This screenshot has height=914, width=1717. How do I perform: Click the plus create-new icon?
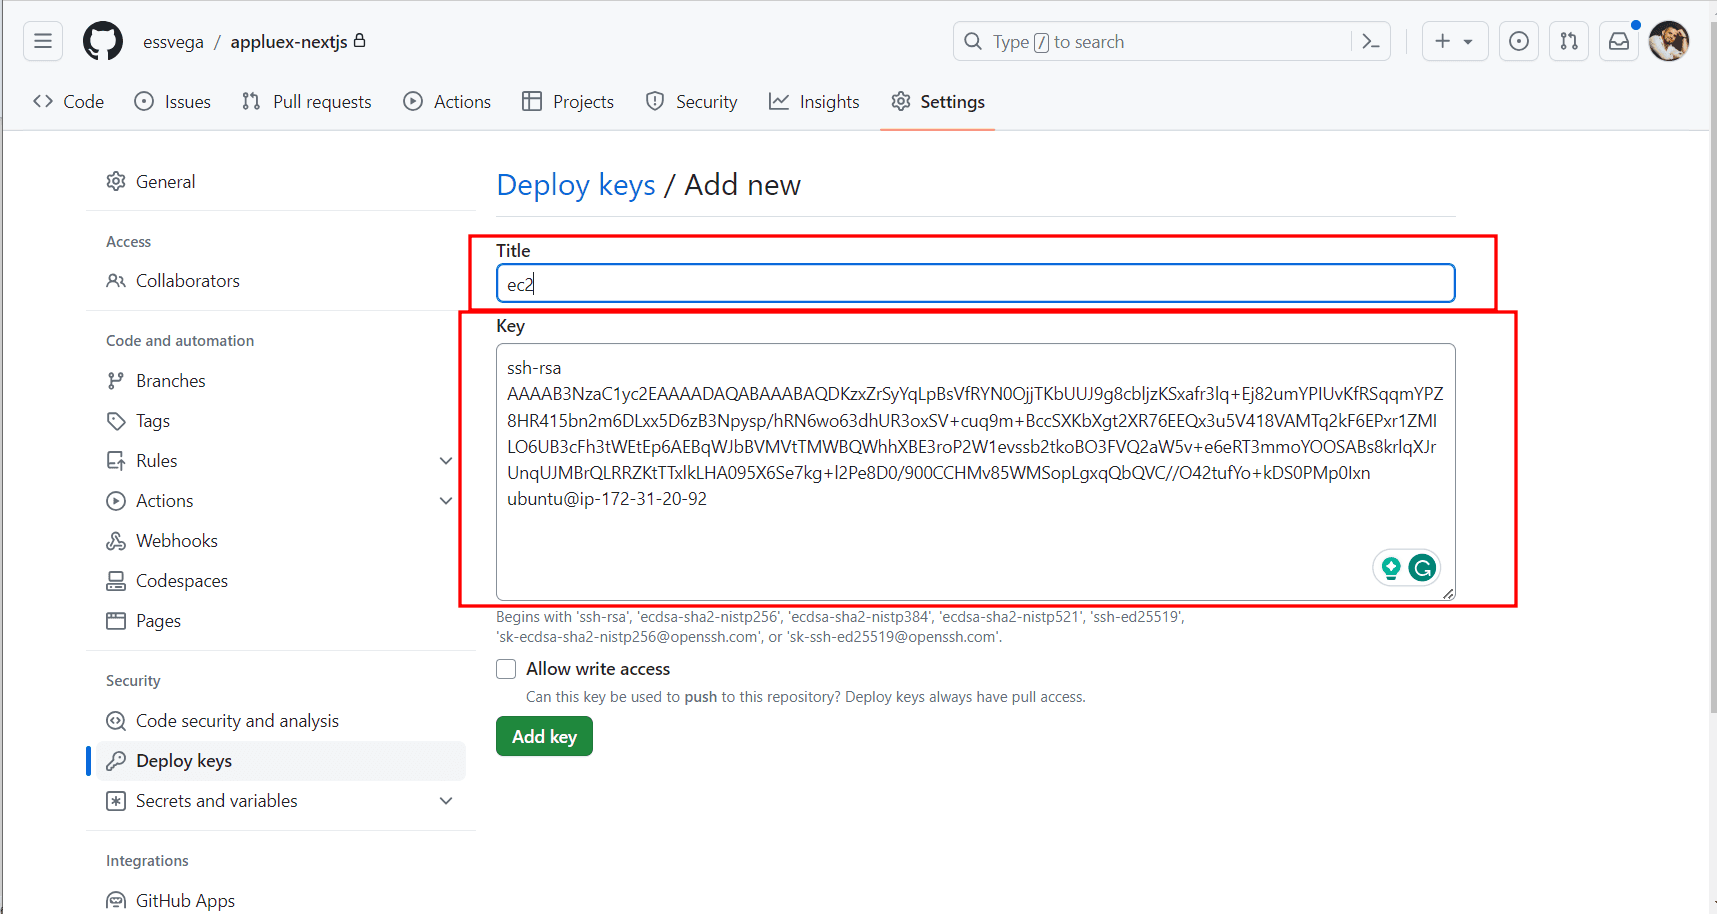[1442, 41]
